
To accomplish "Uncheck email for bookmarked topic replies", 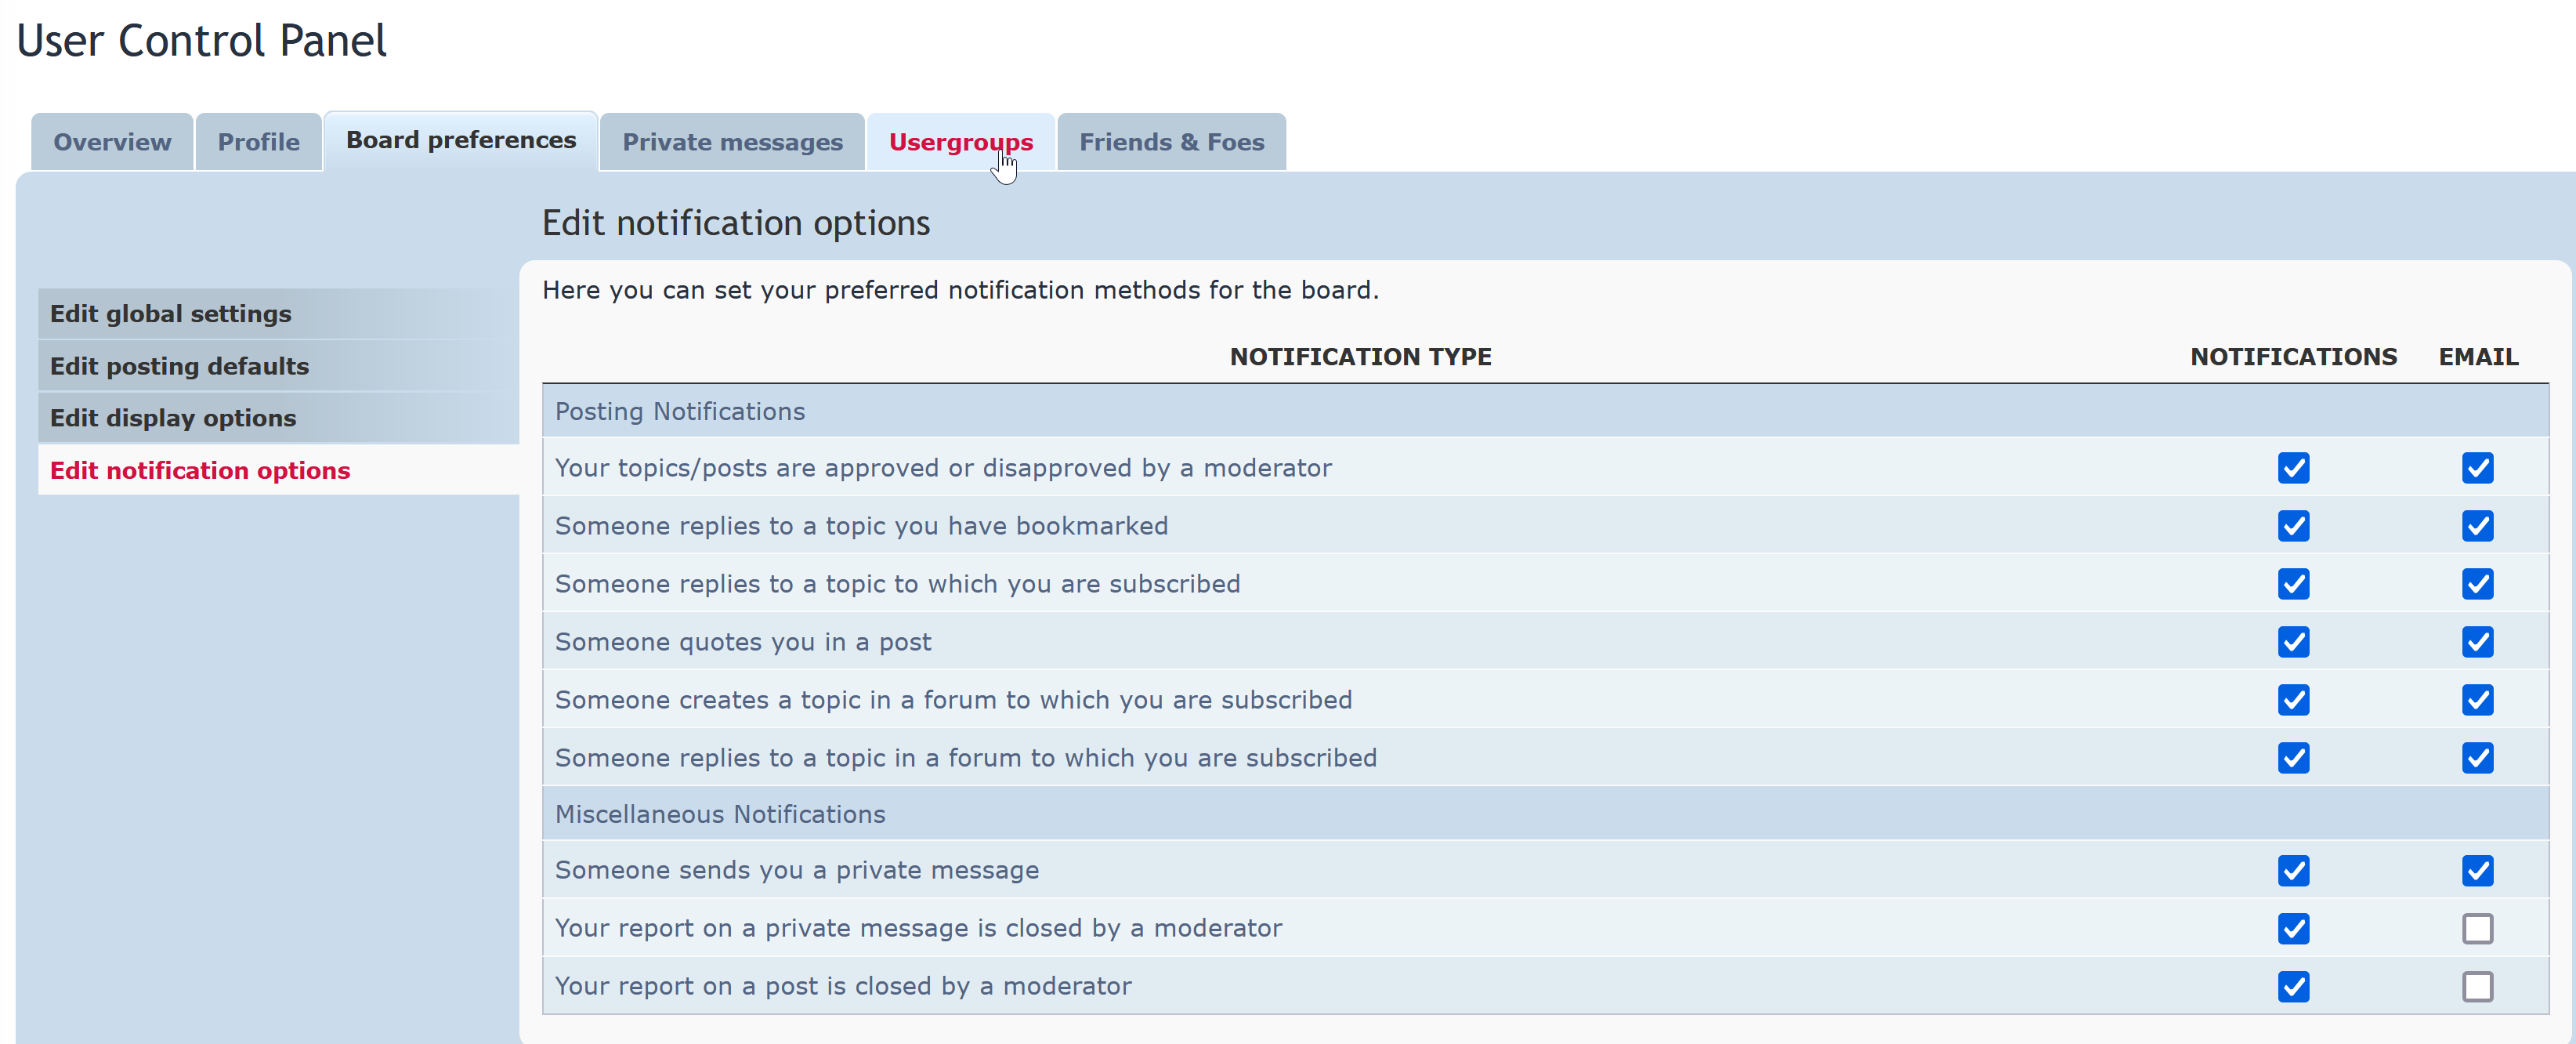I will (2477, 526).
